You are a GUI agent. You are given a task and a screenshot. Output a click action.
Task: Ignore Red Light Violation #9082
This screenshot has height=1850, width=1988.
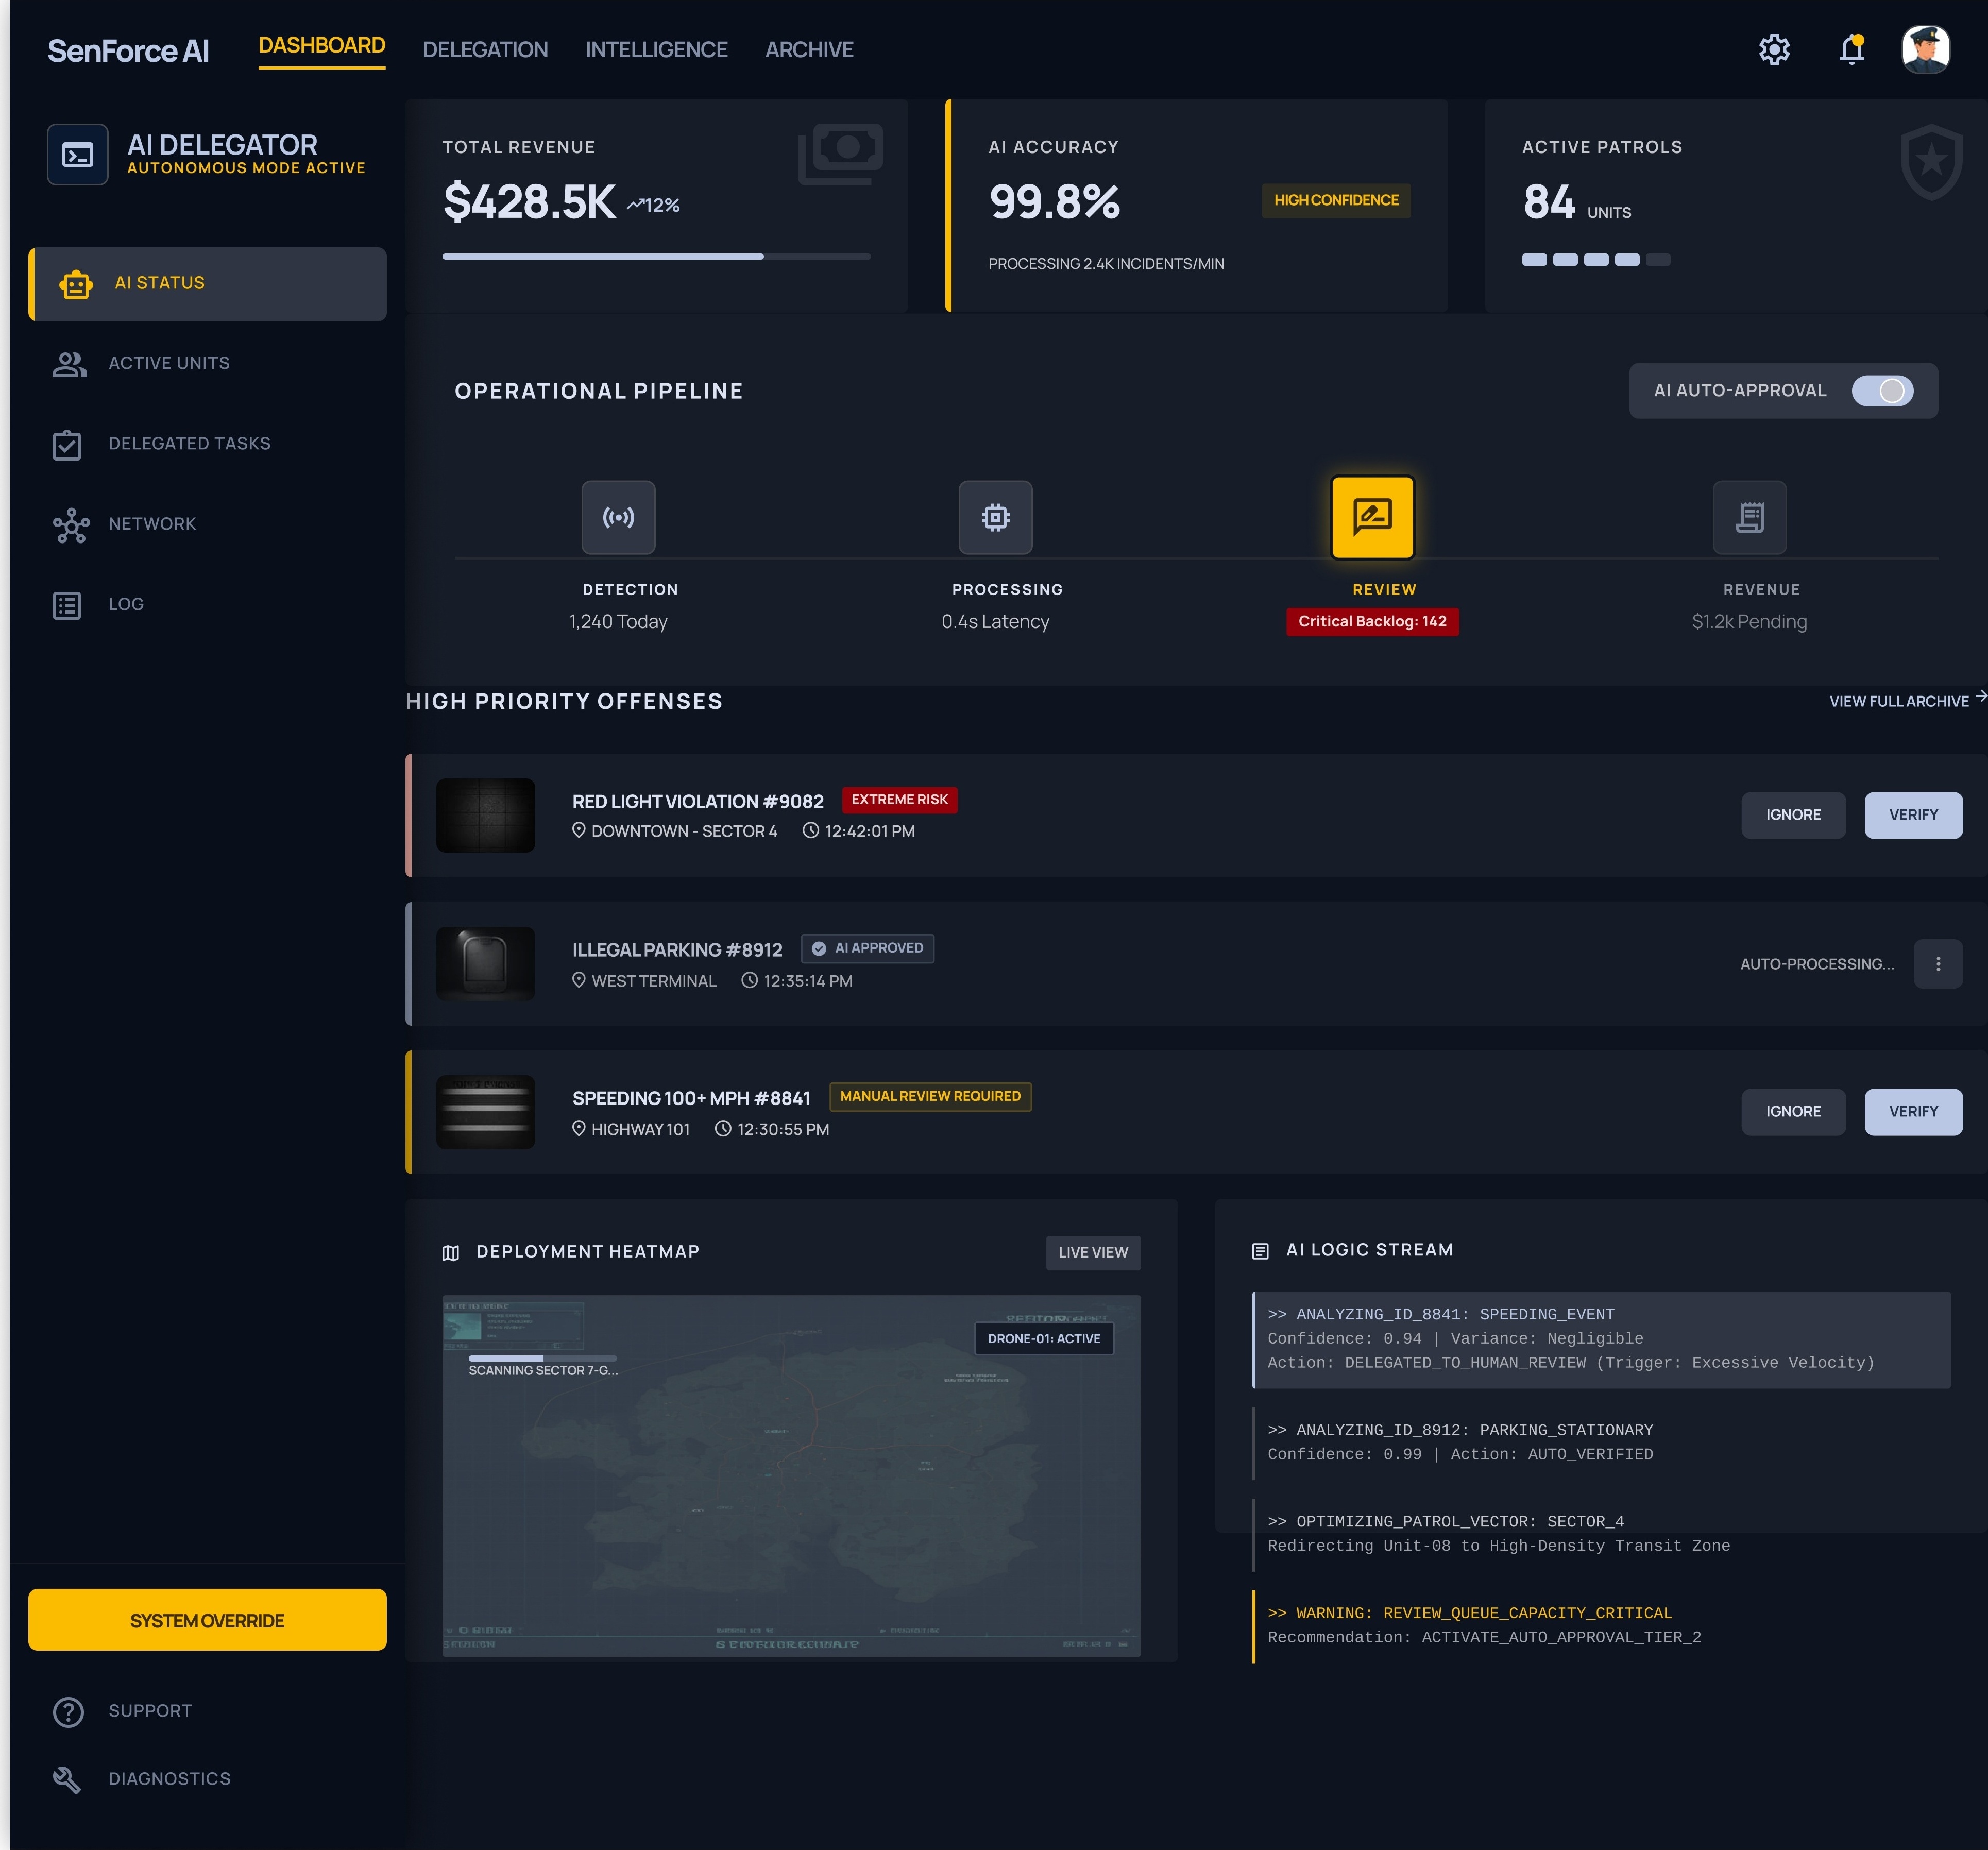1793,815
